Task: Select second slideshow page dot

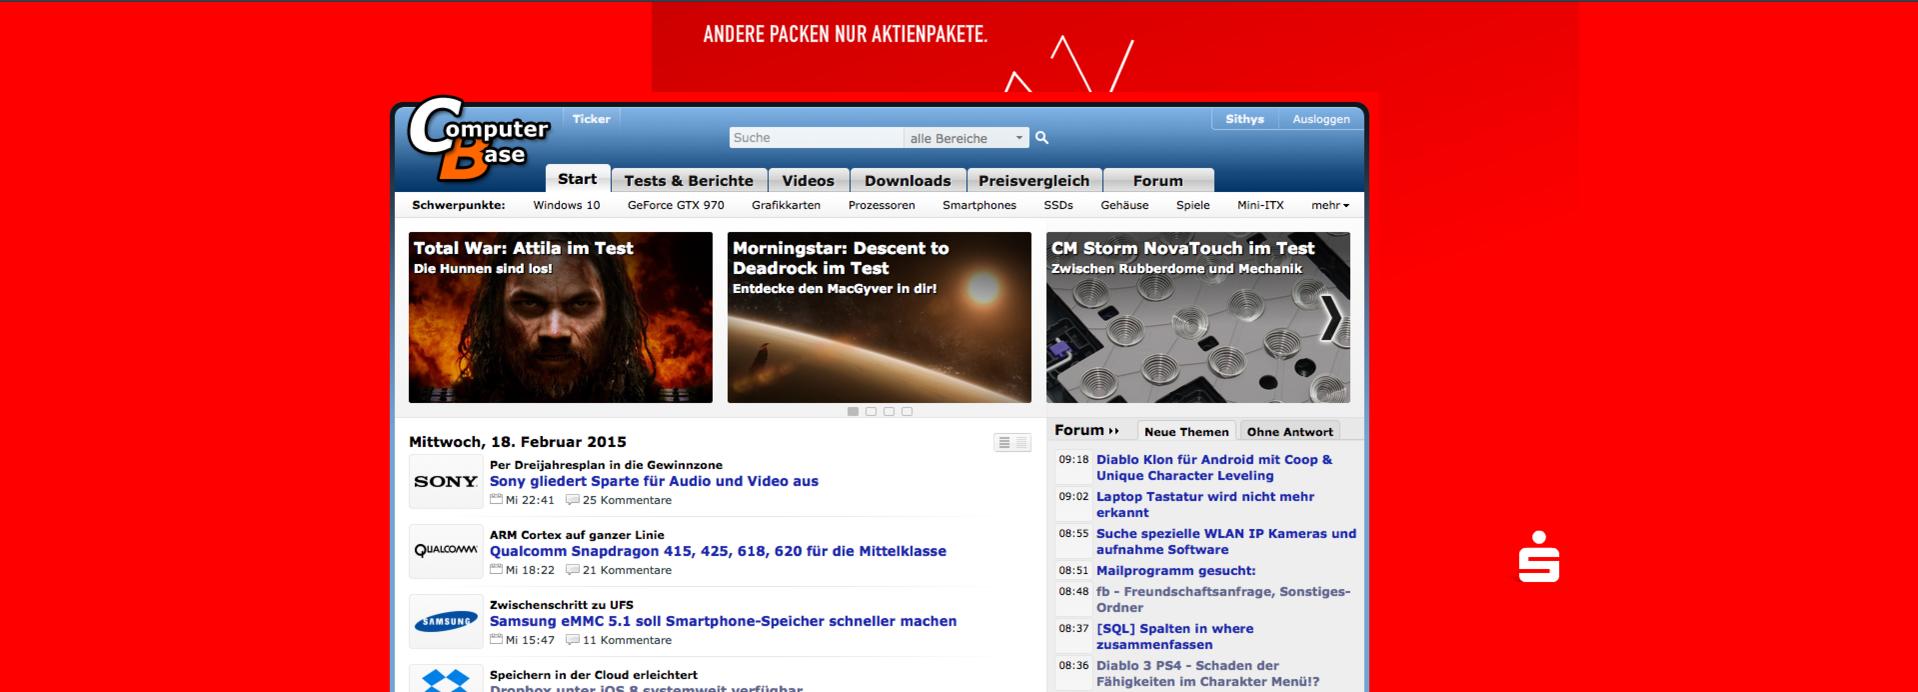Action: click(871, 411)
